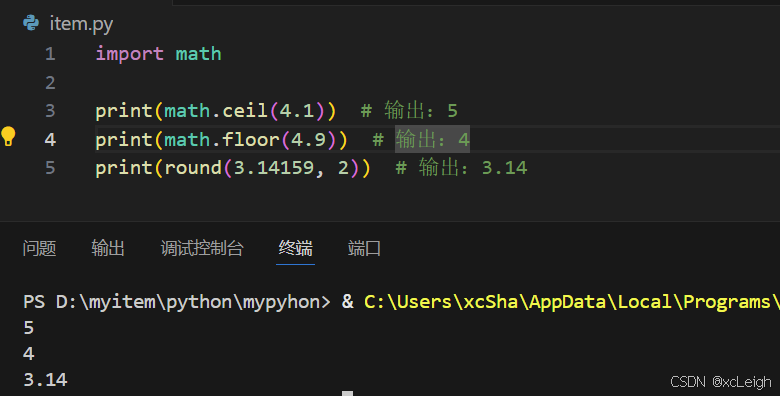Screen dimensions: 780x396
Task: Click terminal output line '4'
Action: tap(29, 354)
